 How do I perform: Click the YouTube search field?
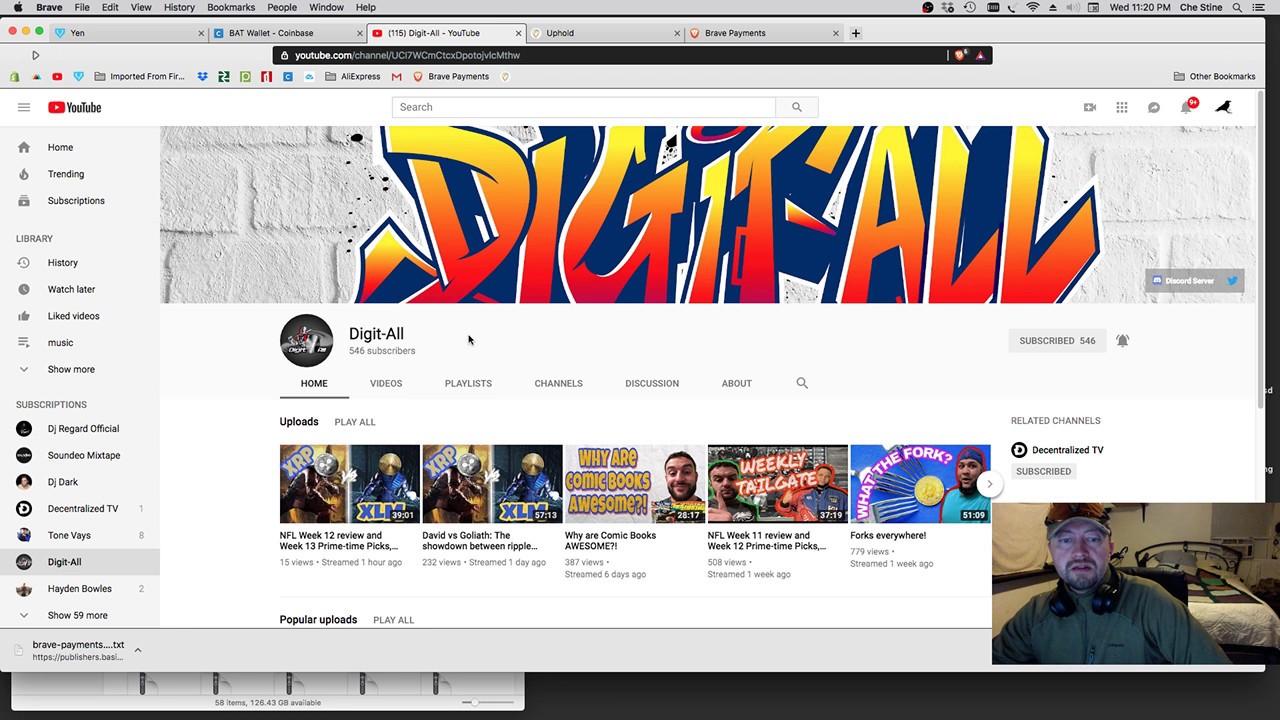584,107
